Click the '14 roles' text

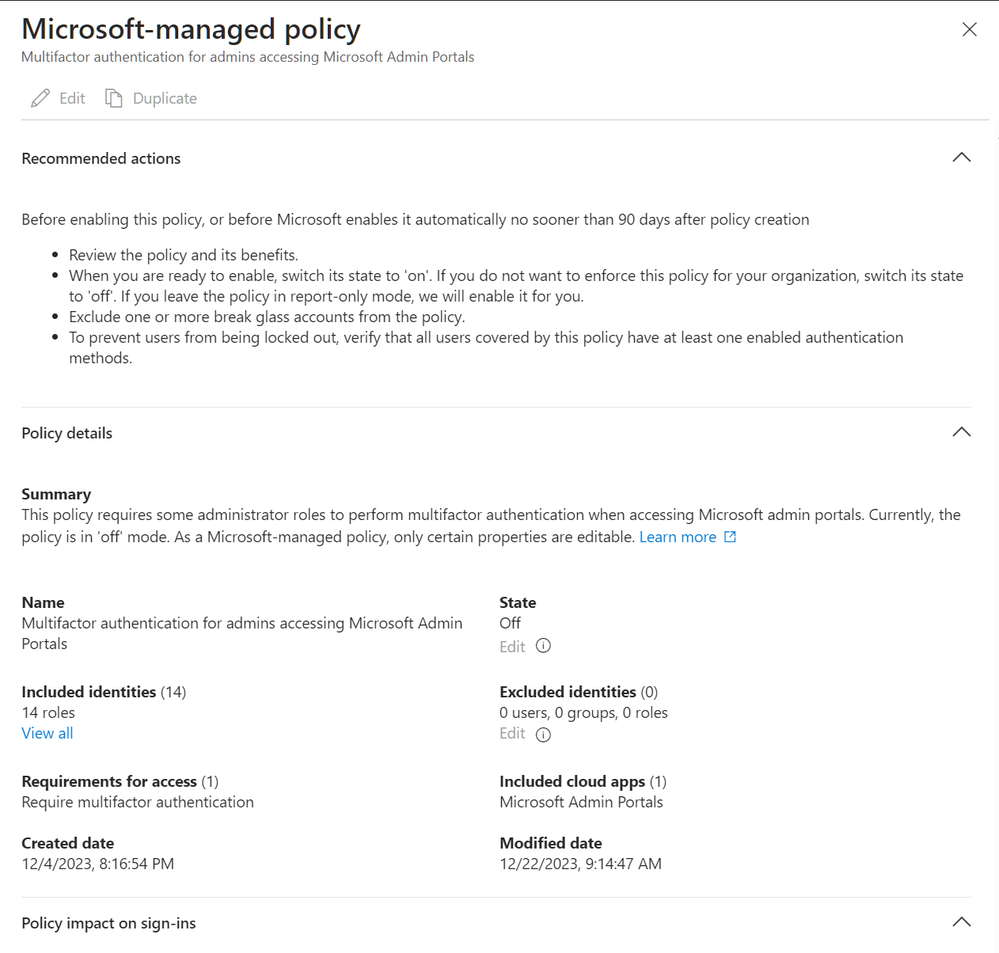tap(48, 712)
